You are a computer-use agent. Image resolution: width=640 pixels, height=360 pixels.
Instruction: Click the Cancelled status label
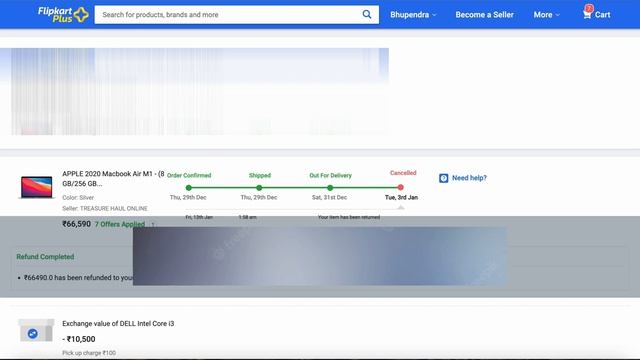(x=403, y=173)
